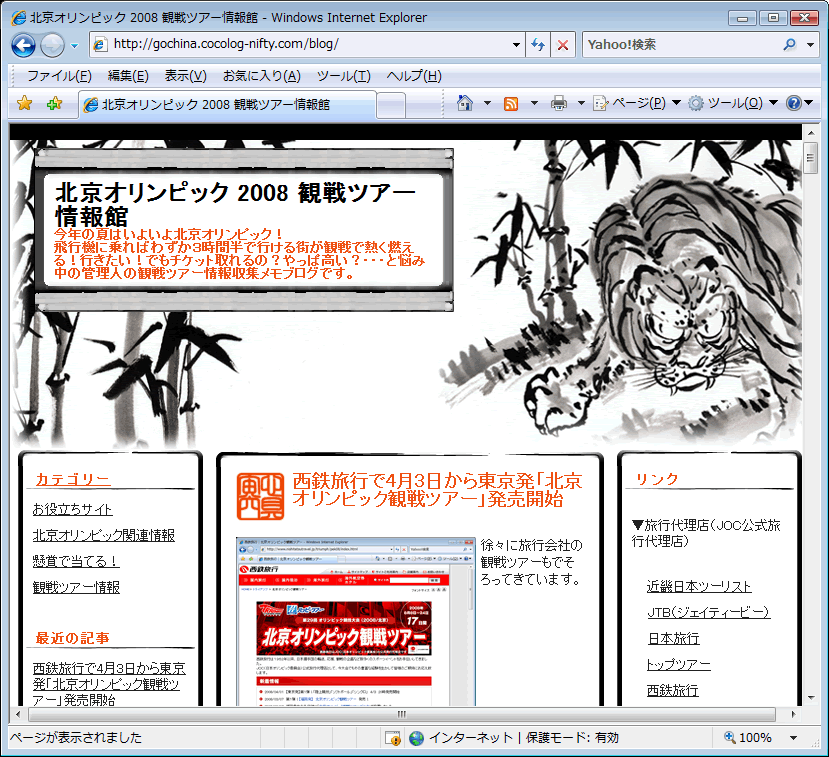Click the Print icon in toolbar
This screenshot has width=829, height=757.
tap(559, 103)
